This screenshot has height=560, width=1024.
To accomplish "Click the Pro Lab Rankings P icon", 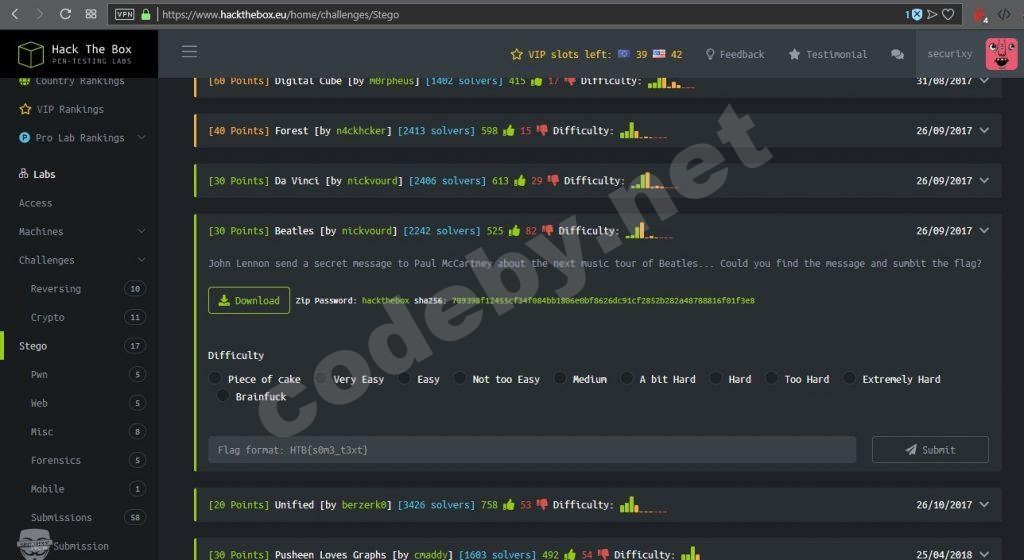I will pyautogui.click(x=24, y=138).
